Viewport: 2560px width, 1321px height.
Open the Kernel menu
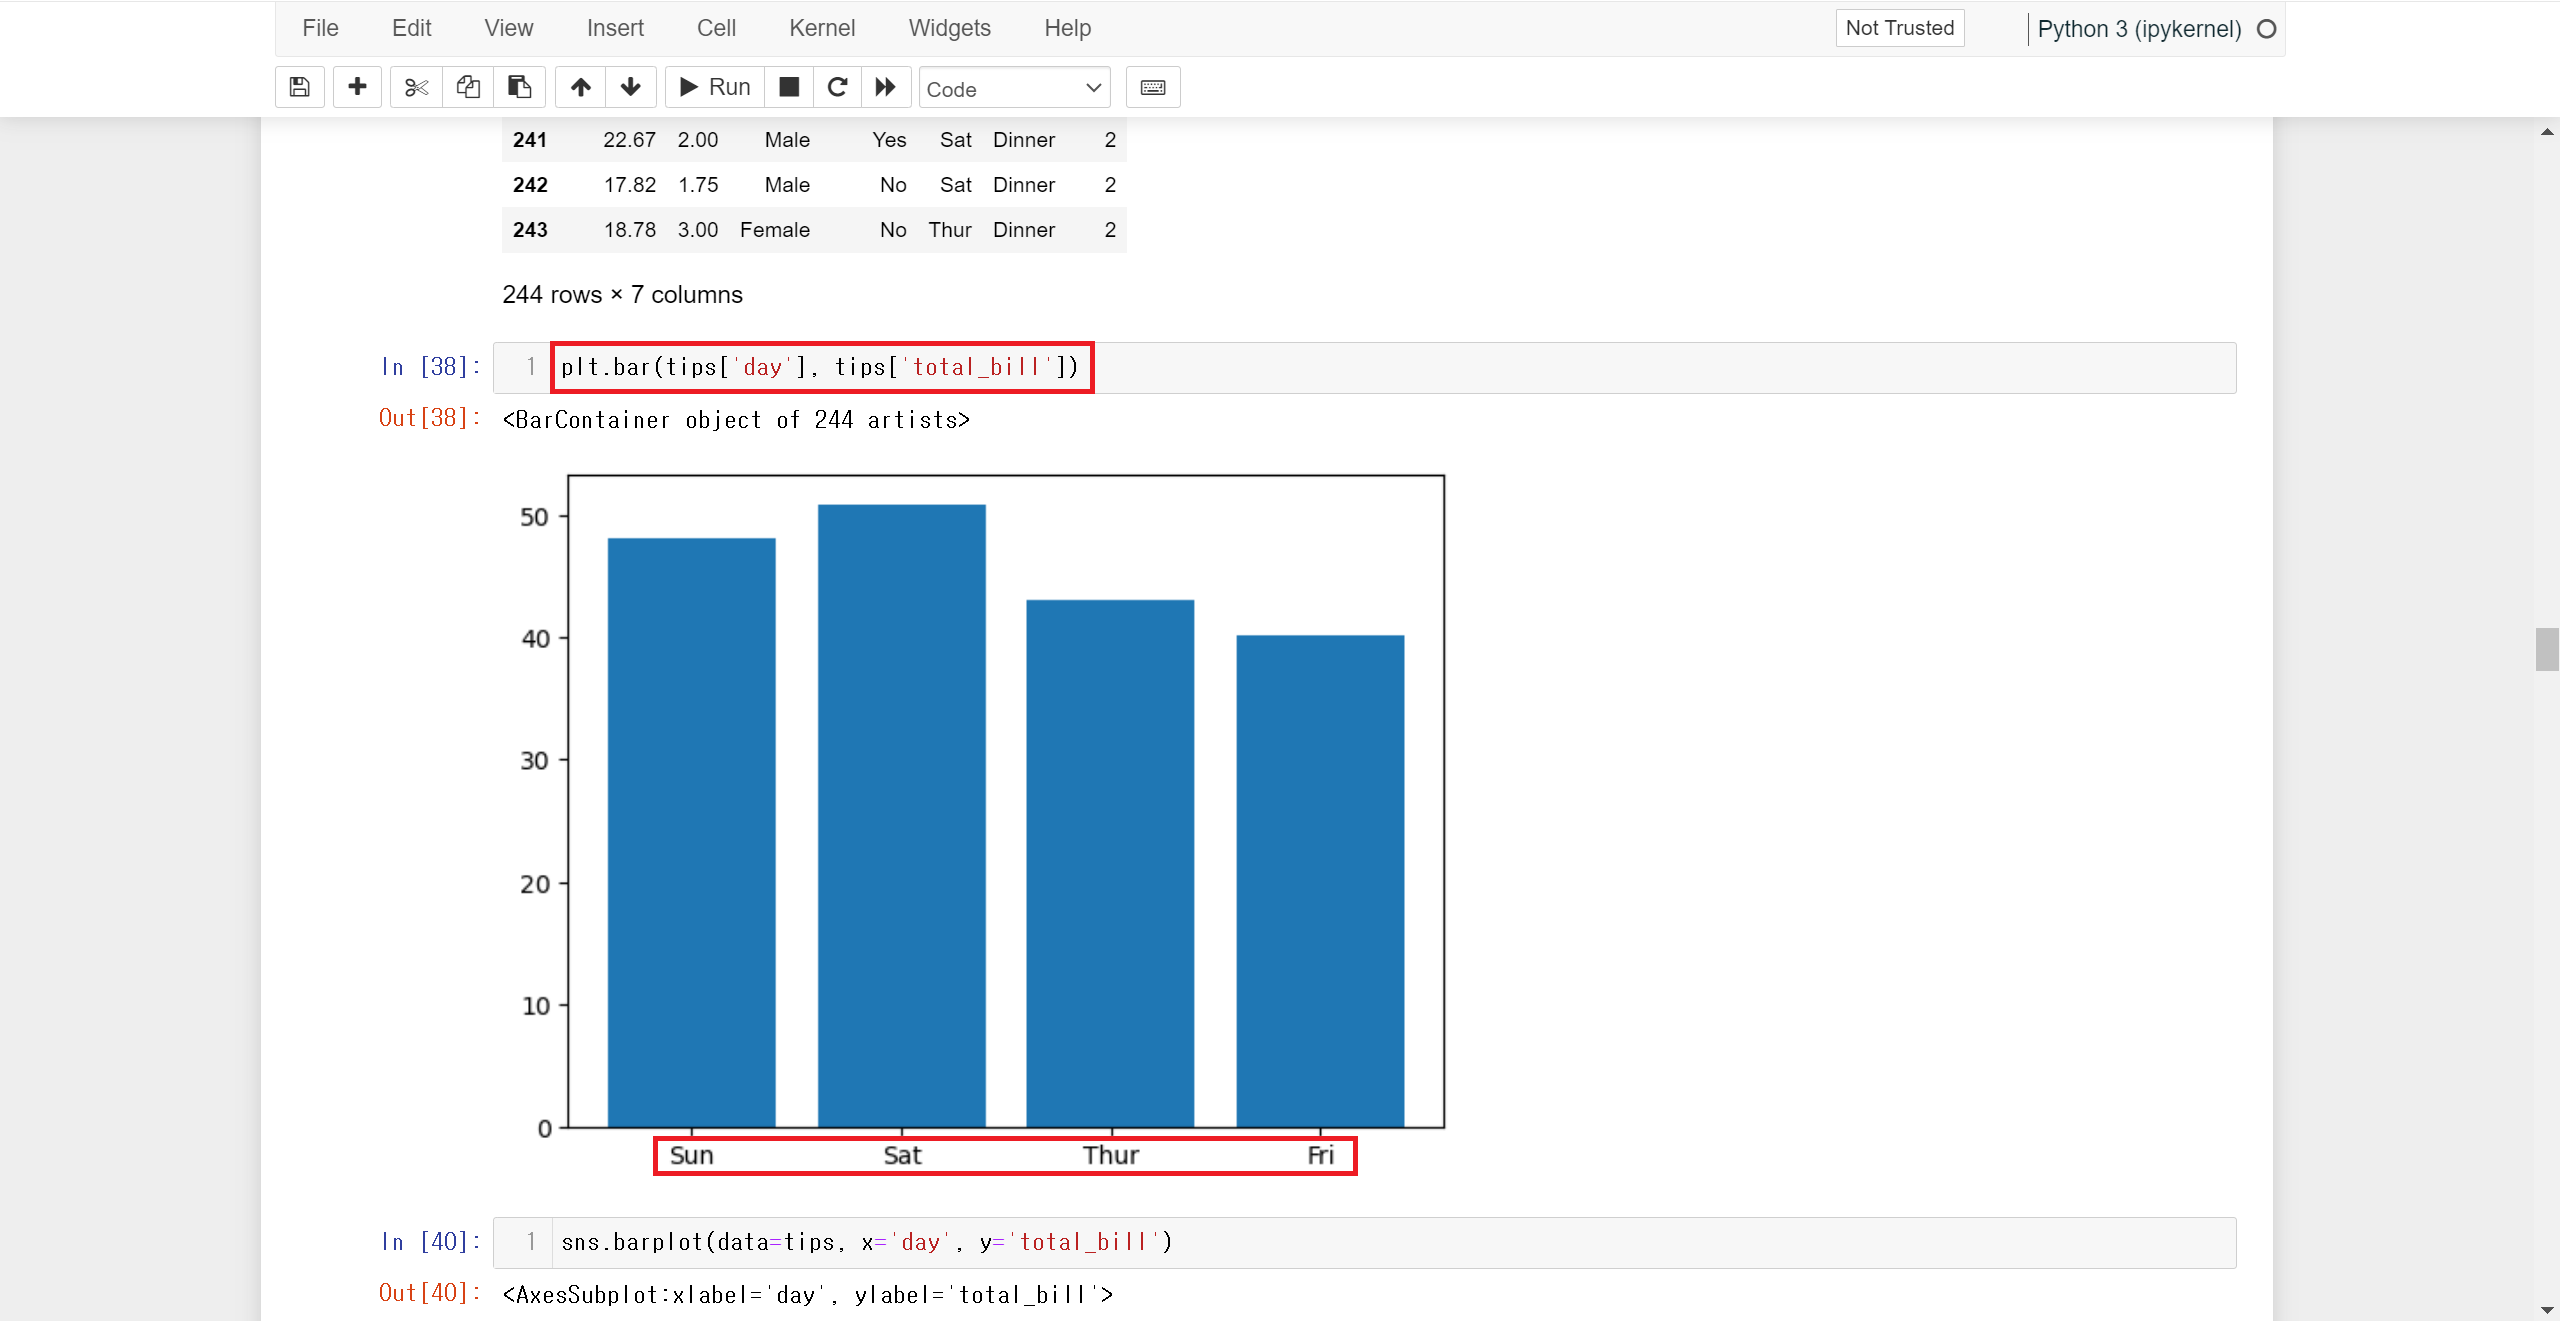[x=821, y=28]
